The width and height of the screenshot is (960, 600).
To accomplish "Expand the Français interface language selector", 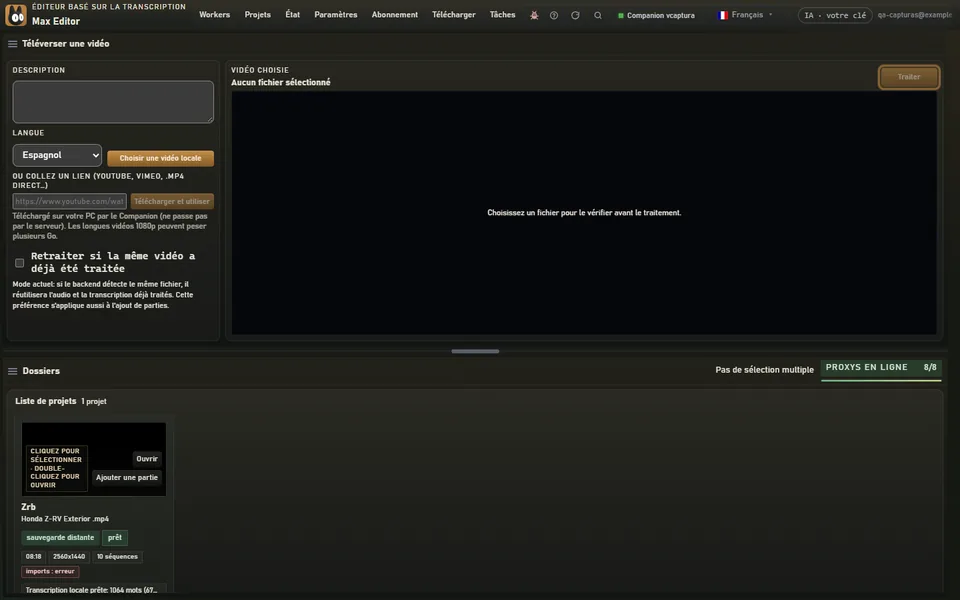I will pos(745,15).
